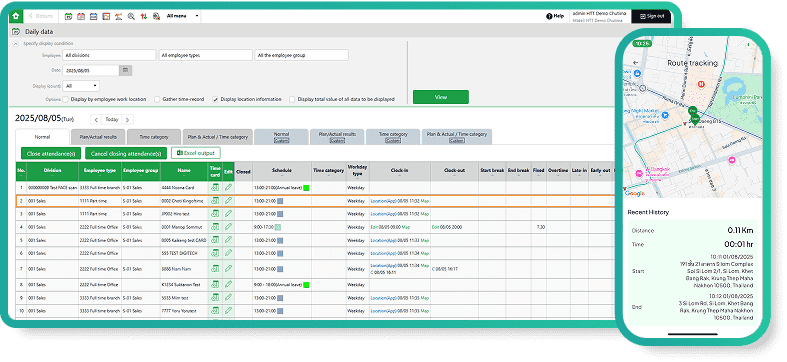Switch to Time category Custom tab
This screenshot has width=787, height=362.
click(392, 137)
